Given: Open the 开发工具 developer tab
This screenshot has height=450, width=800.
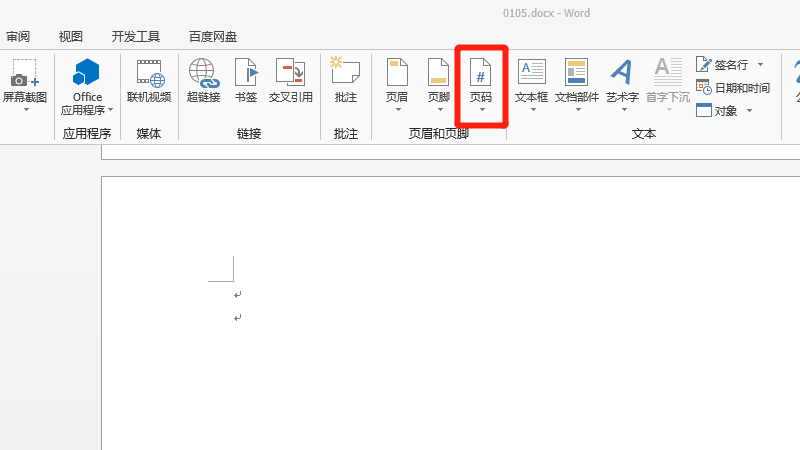Looking at the screenshot, I should pos(135,36).
